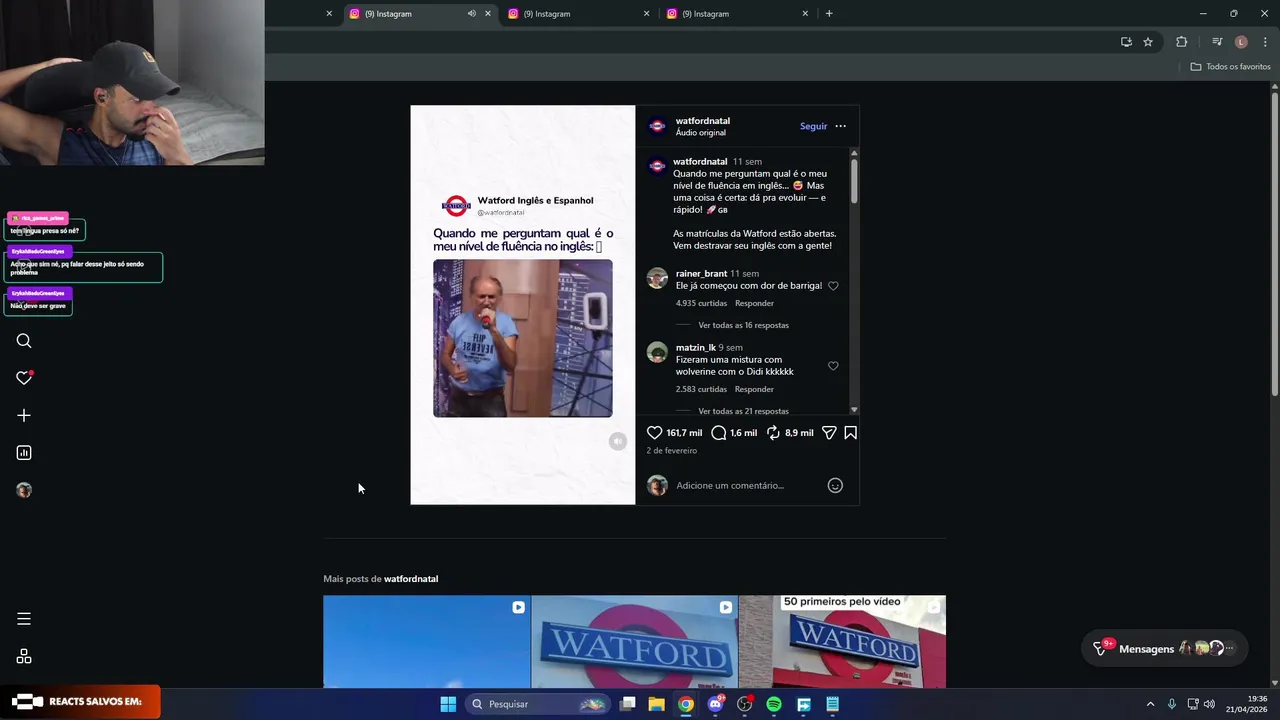Open the volume icon in system tray
The image size is (1280, 720).
(x=1208, y=704)
